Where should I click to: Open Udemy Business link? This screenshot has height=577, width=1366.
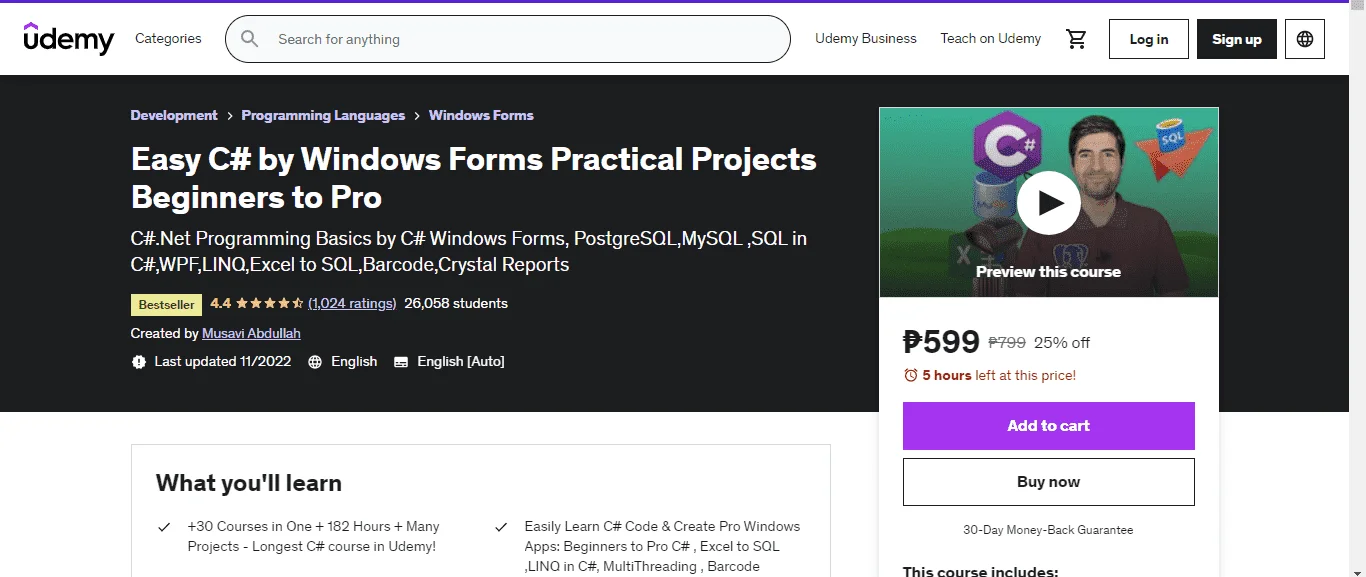click(866, 38)
